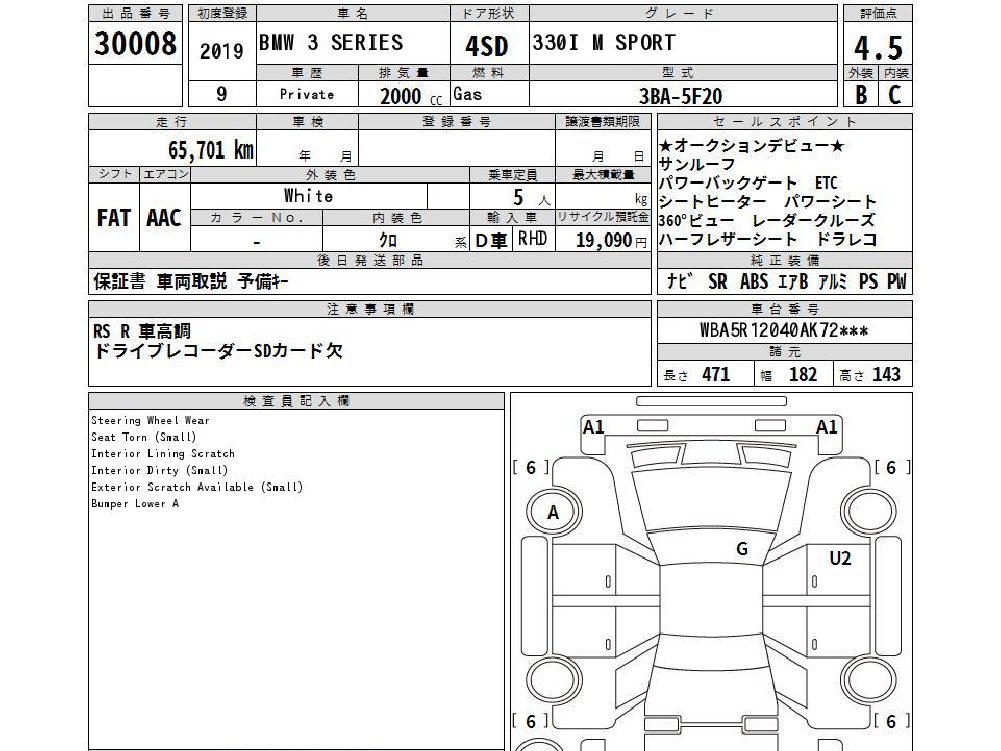The width and height of the screenshot is (1001, 751).
Task: Select the Seat Torn (Small) remark
Action: 144,437
